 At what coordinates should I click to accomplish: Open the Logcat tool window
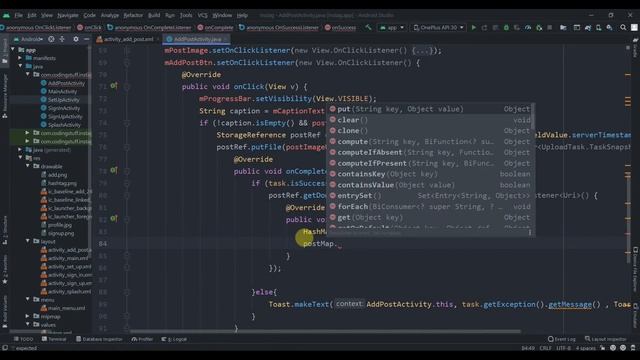pos(174,339)
